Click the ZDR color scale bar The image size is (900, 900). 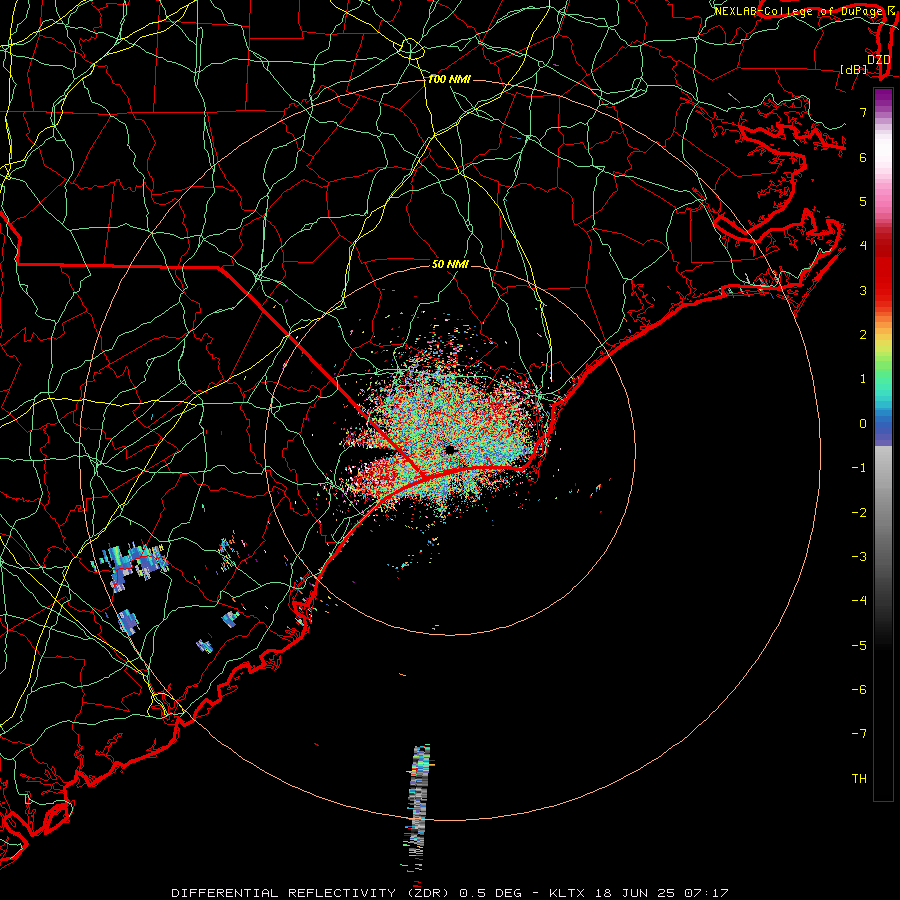click(883, 444)
